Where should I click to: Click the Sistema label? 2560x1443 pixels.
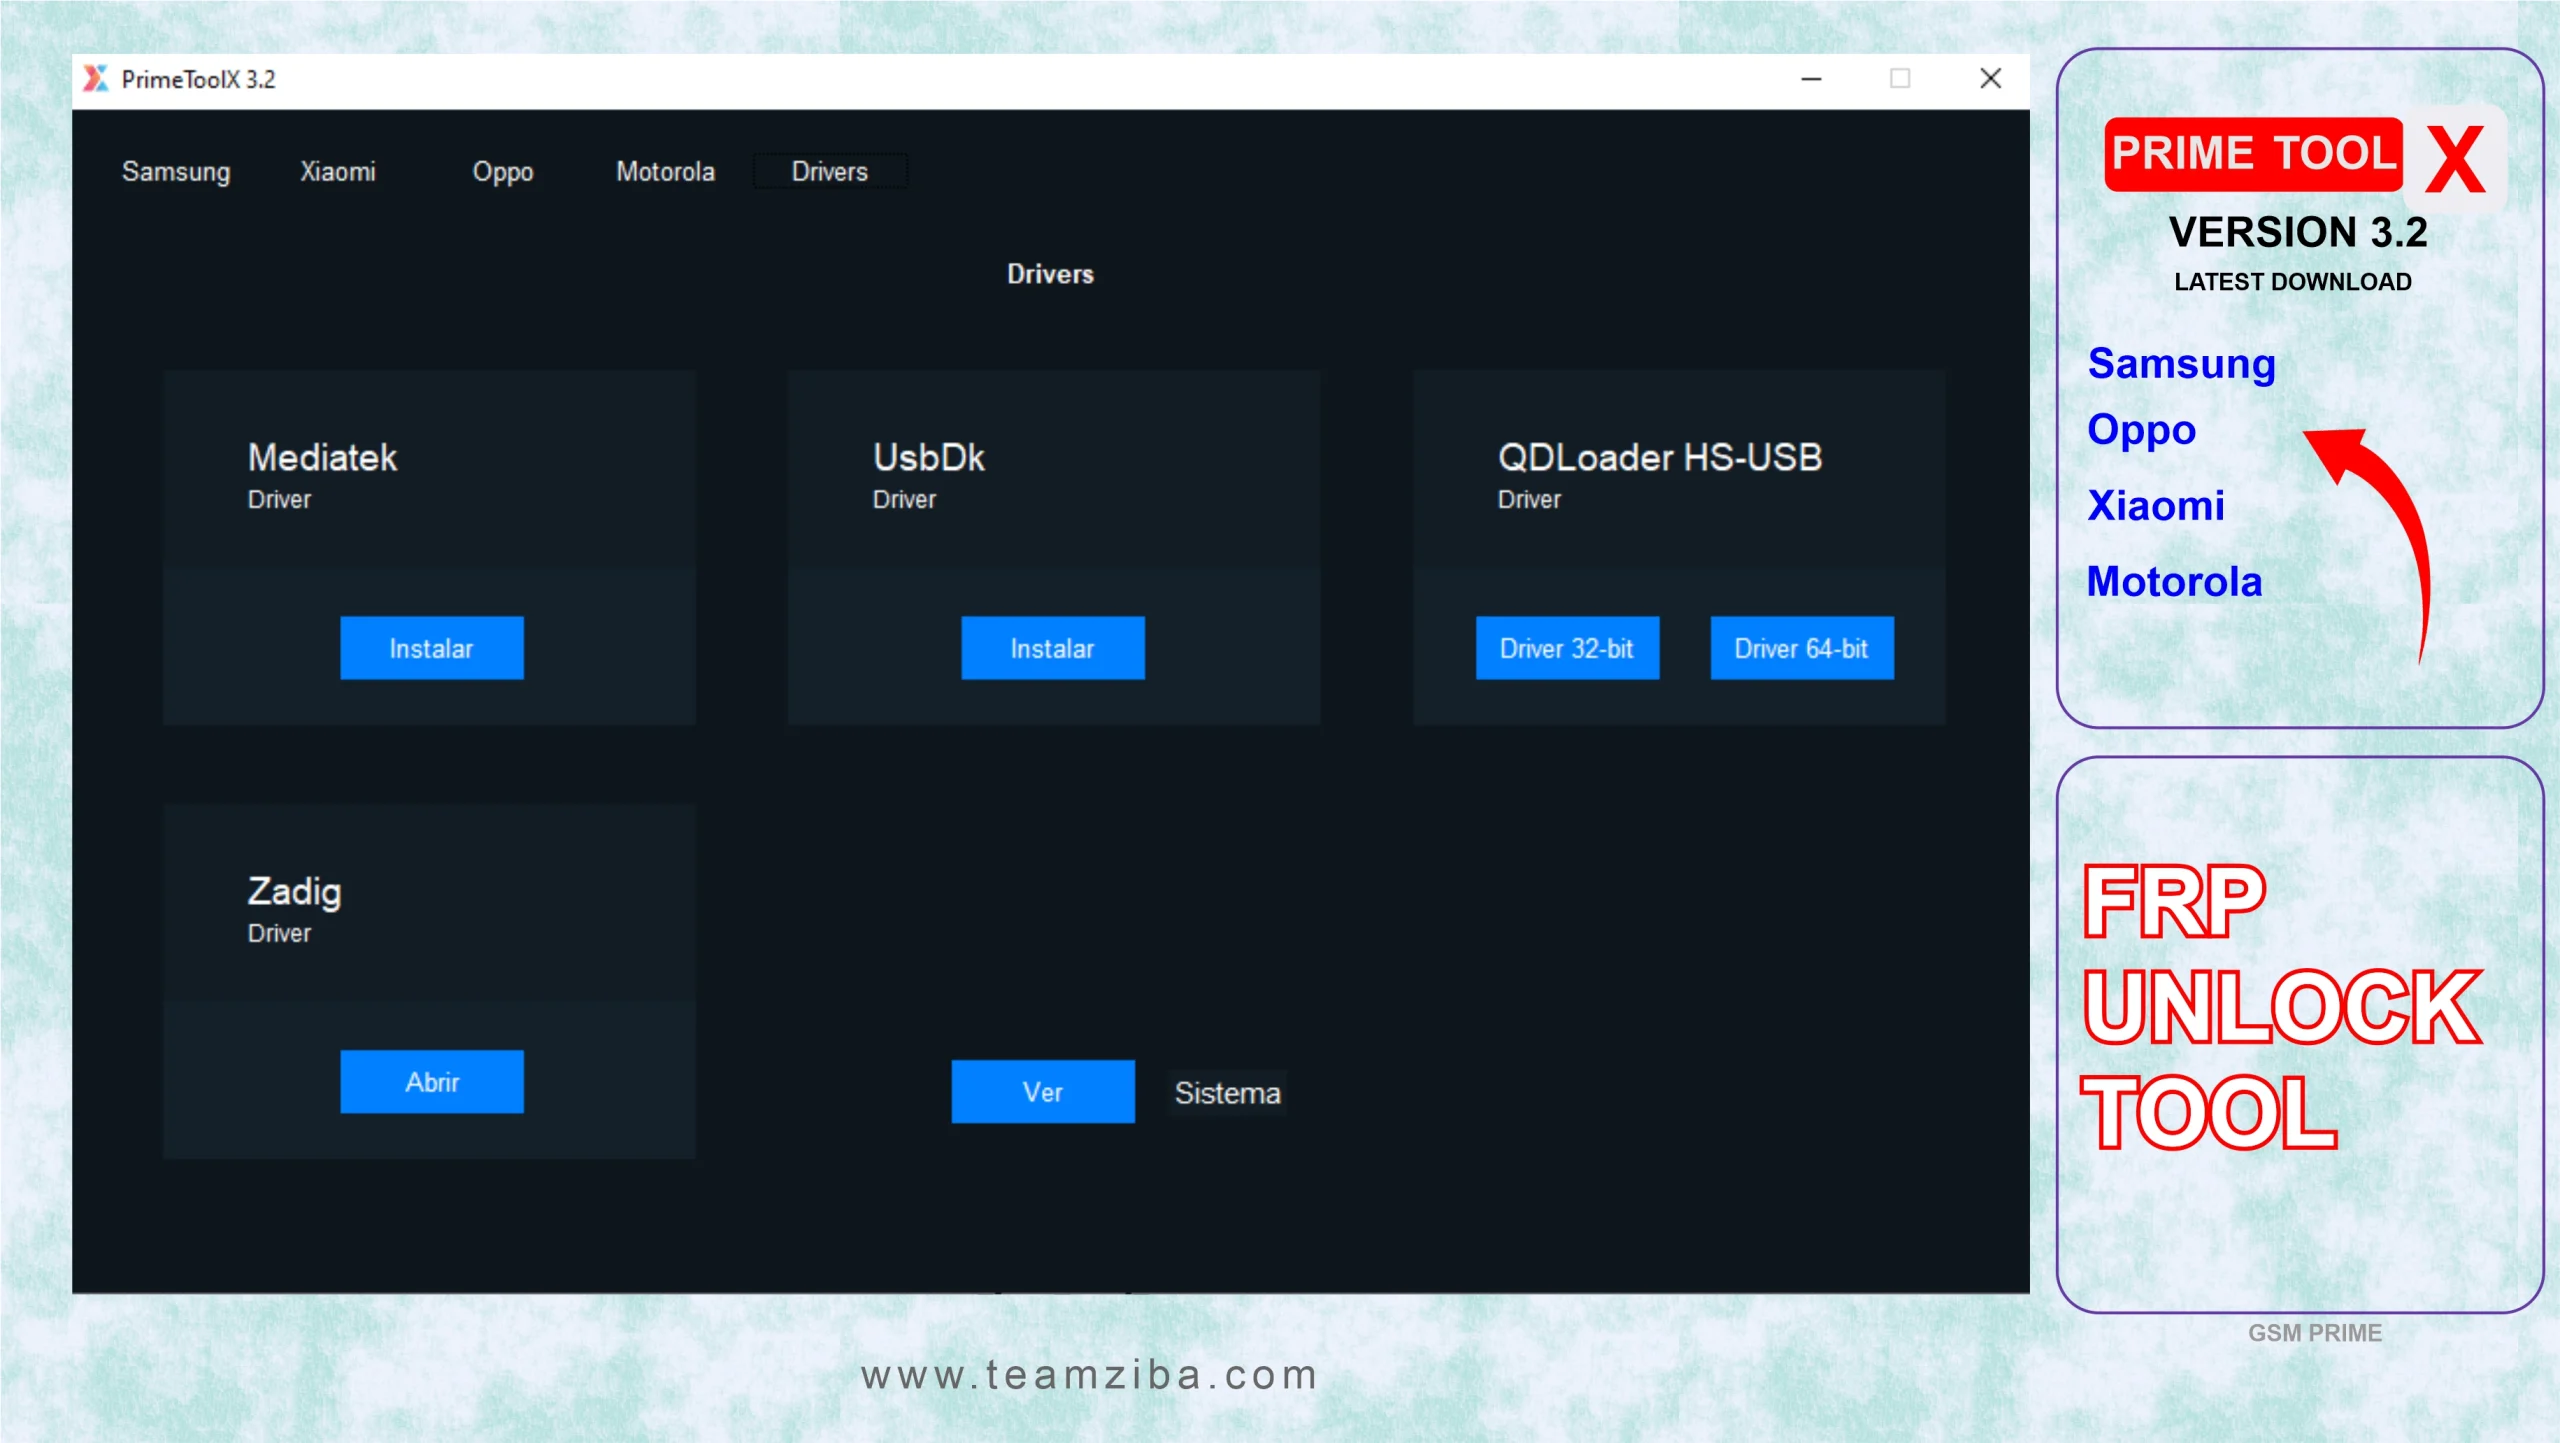pos(1227,1092)
